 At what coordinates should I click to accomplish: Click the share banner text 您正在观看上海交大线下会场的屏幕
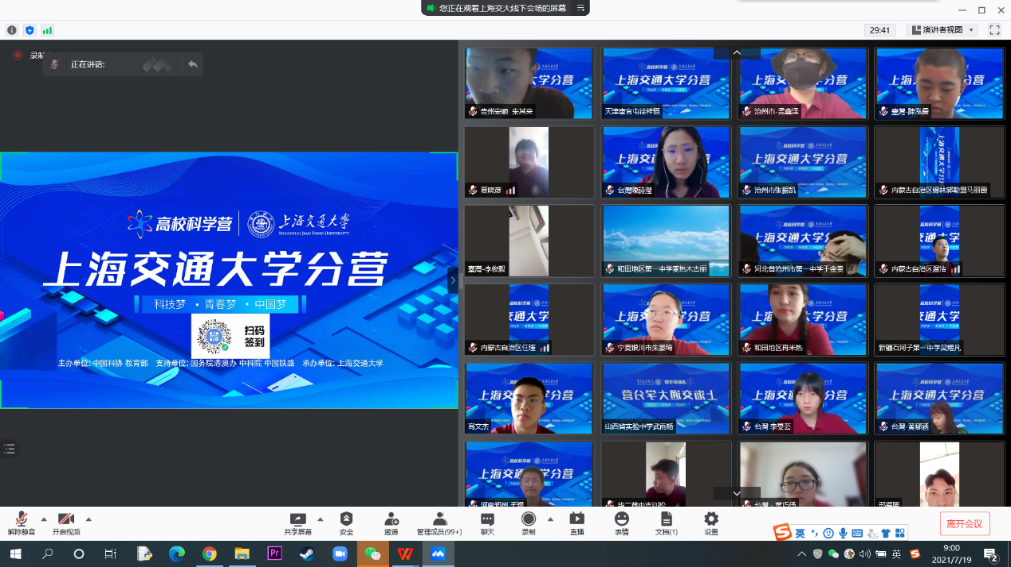click(502, 8)
